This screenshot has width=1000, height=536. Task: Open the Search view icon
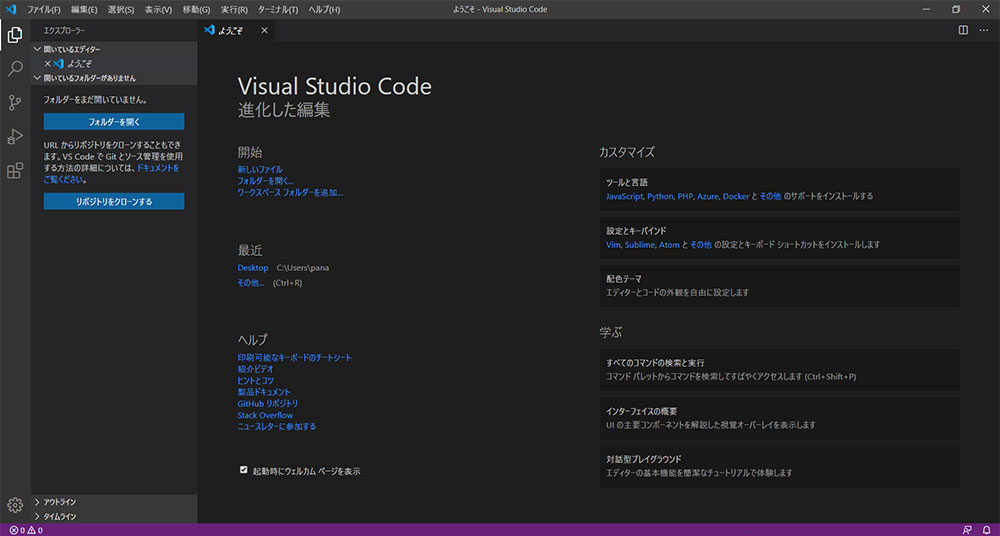(15, 69)
